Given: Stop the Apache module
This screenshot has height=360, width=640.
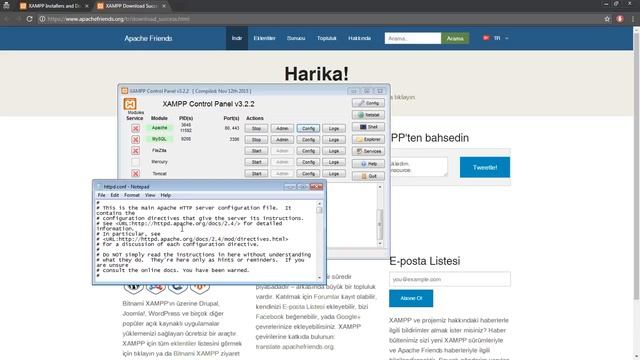Looking at the screenshot, I should point(256,128).
